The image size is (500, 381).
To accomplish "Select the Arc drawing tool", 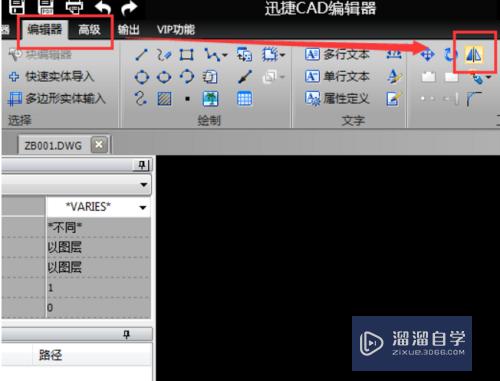I will (x=187, y=77).
